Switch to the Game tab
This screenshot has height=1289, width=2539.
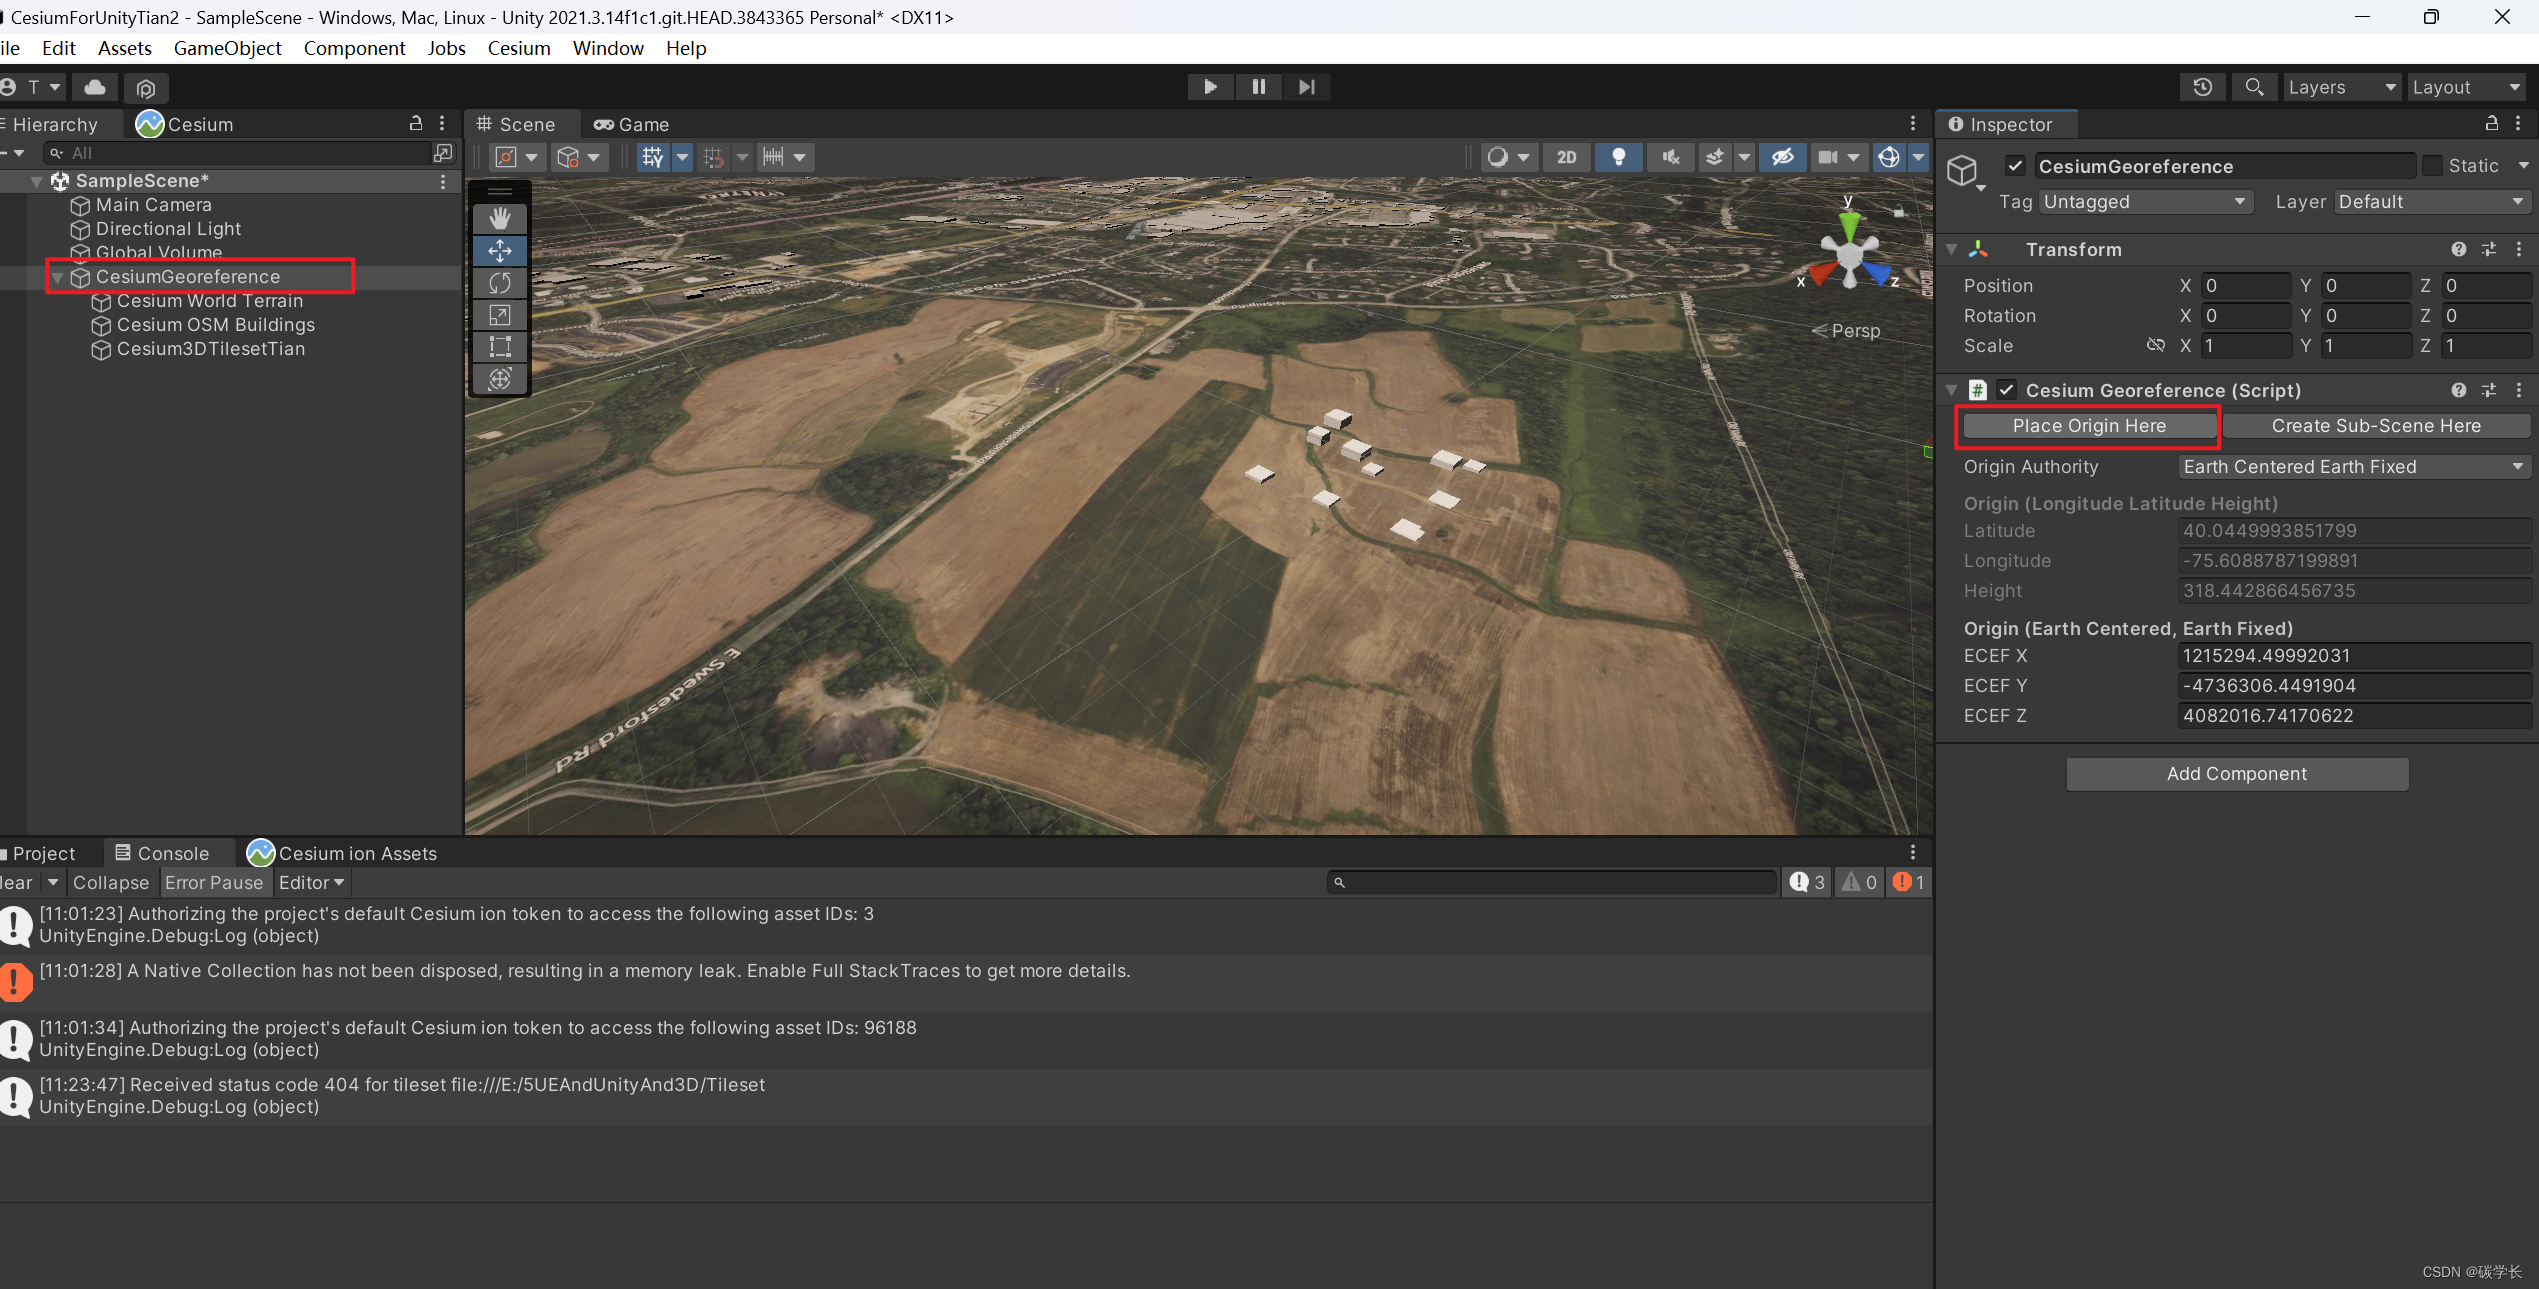[631, 124]
